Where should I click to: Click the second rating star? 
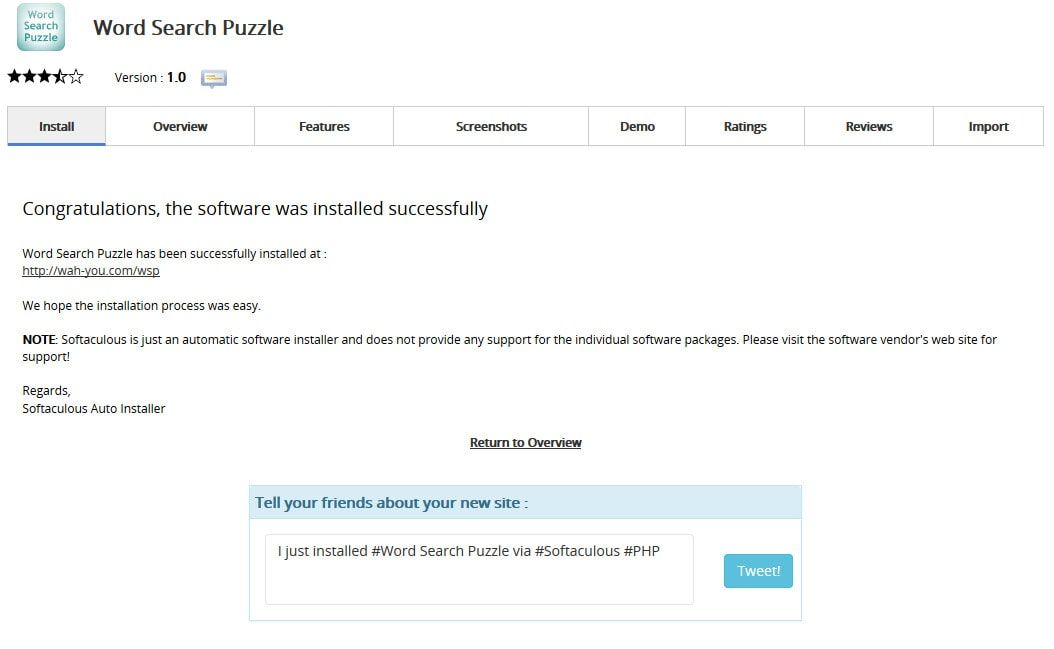(30, 76)
